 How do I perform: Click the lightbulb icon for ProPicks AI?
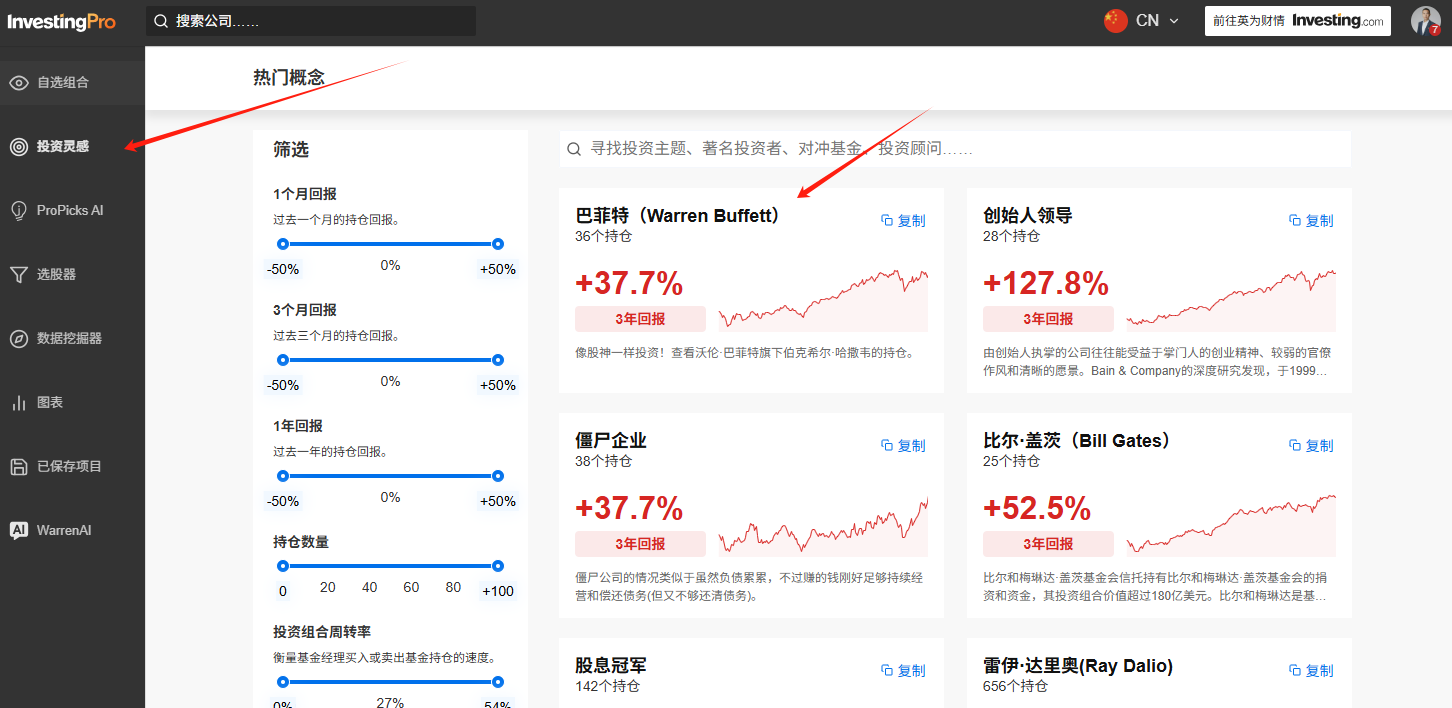pos(19,211)
